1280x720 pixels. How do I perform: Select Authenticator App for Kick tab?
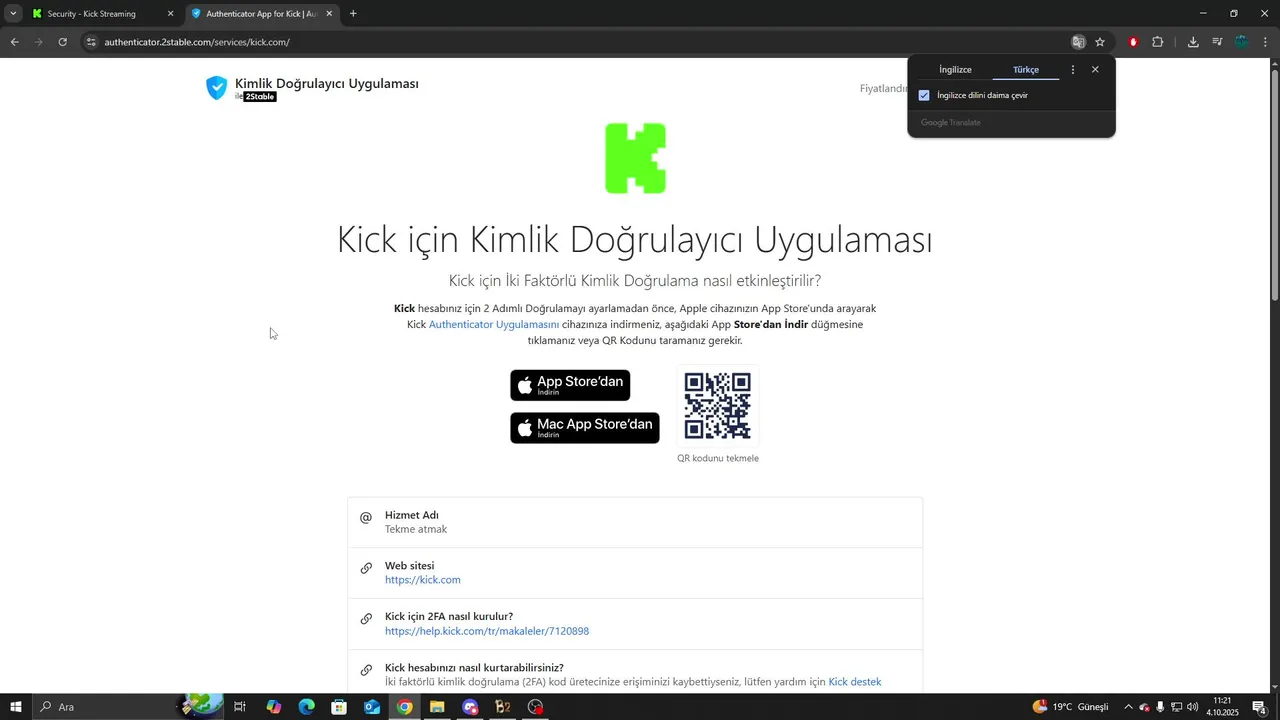(x=262, y=14)
